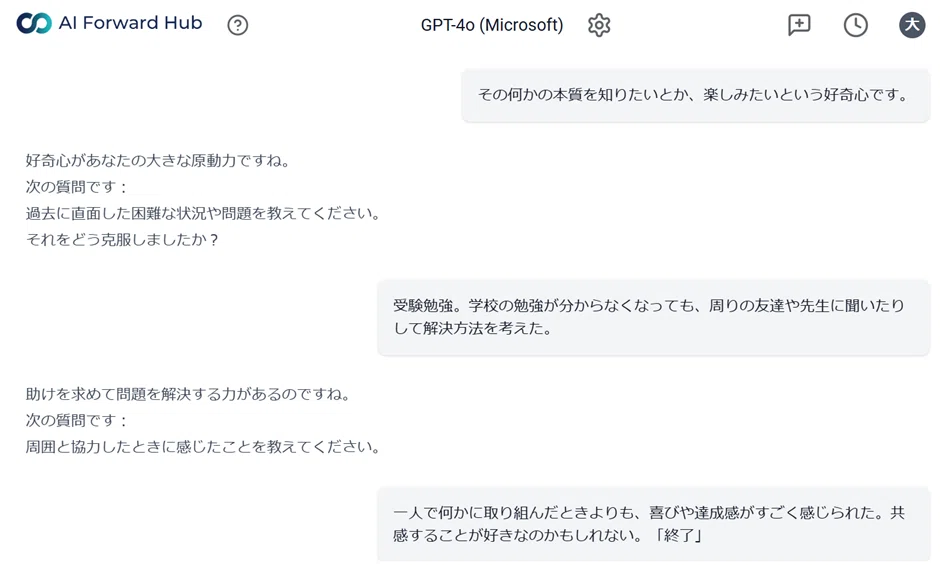Click the question 過去に直面した困難な状況

click(x=203, y=213)
